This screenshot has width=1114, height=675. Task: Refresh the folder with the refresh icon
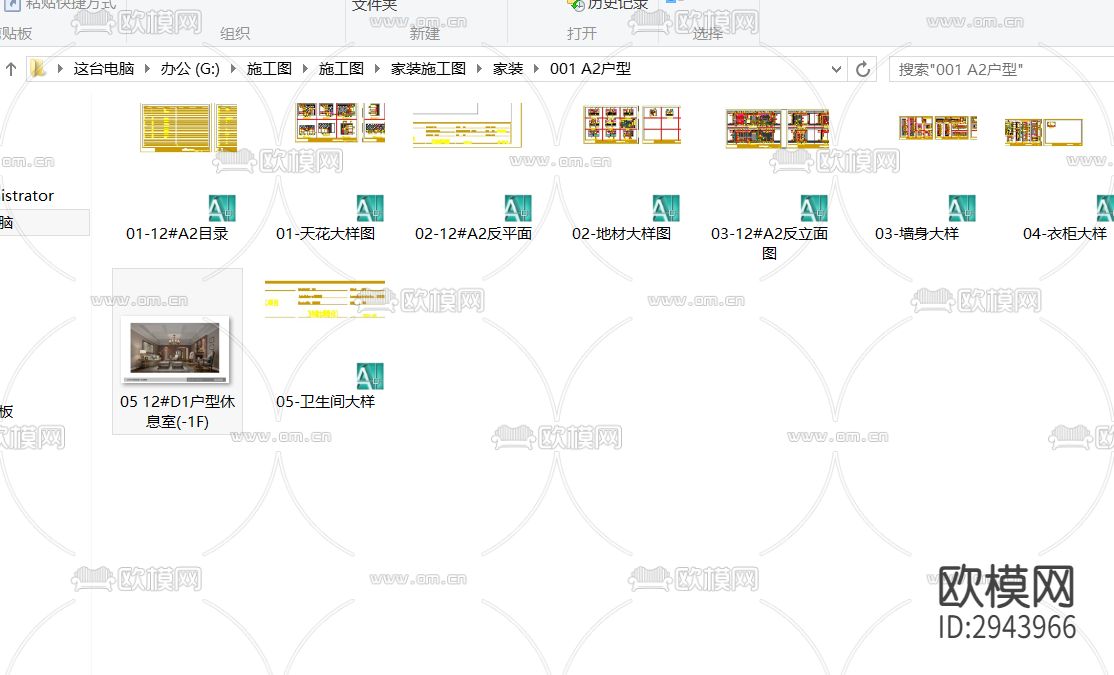pos(862,68)
